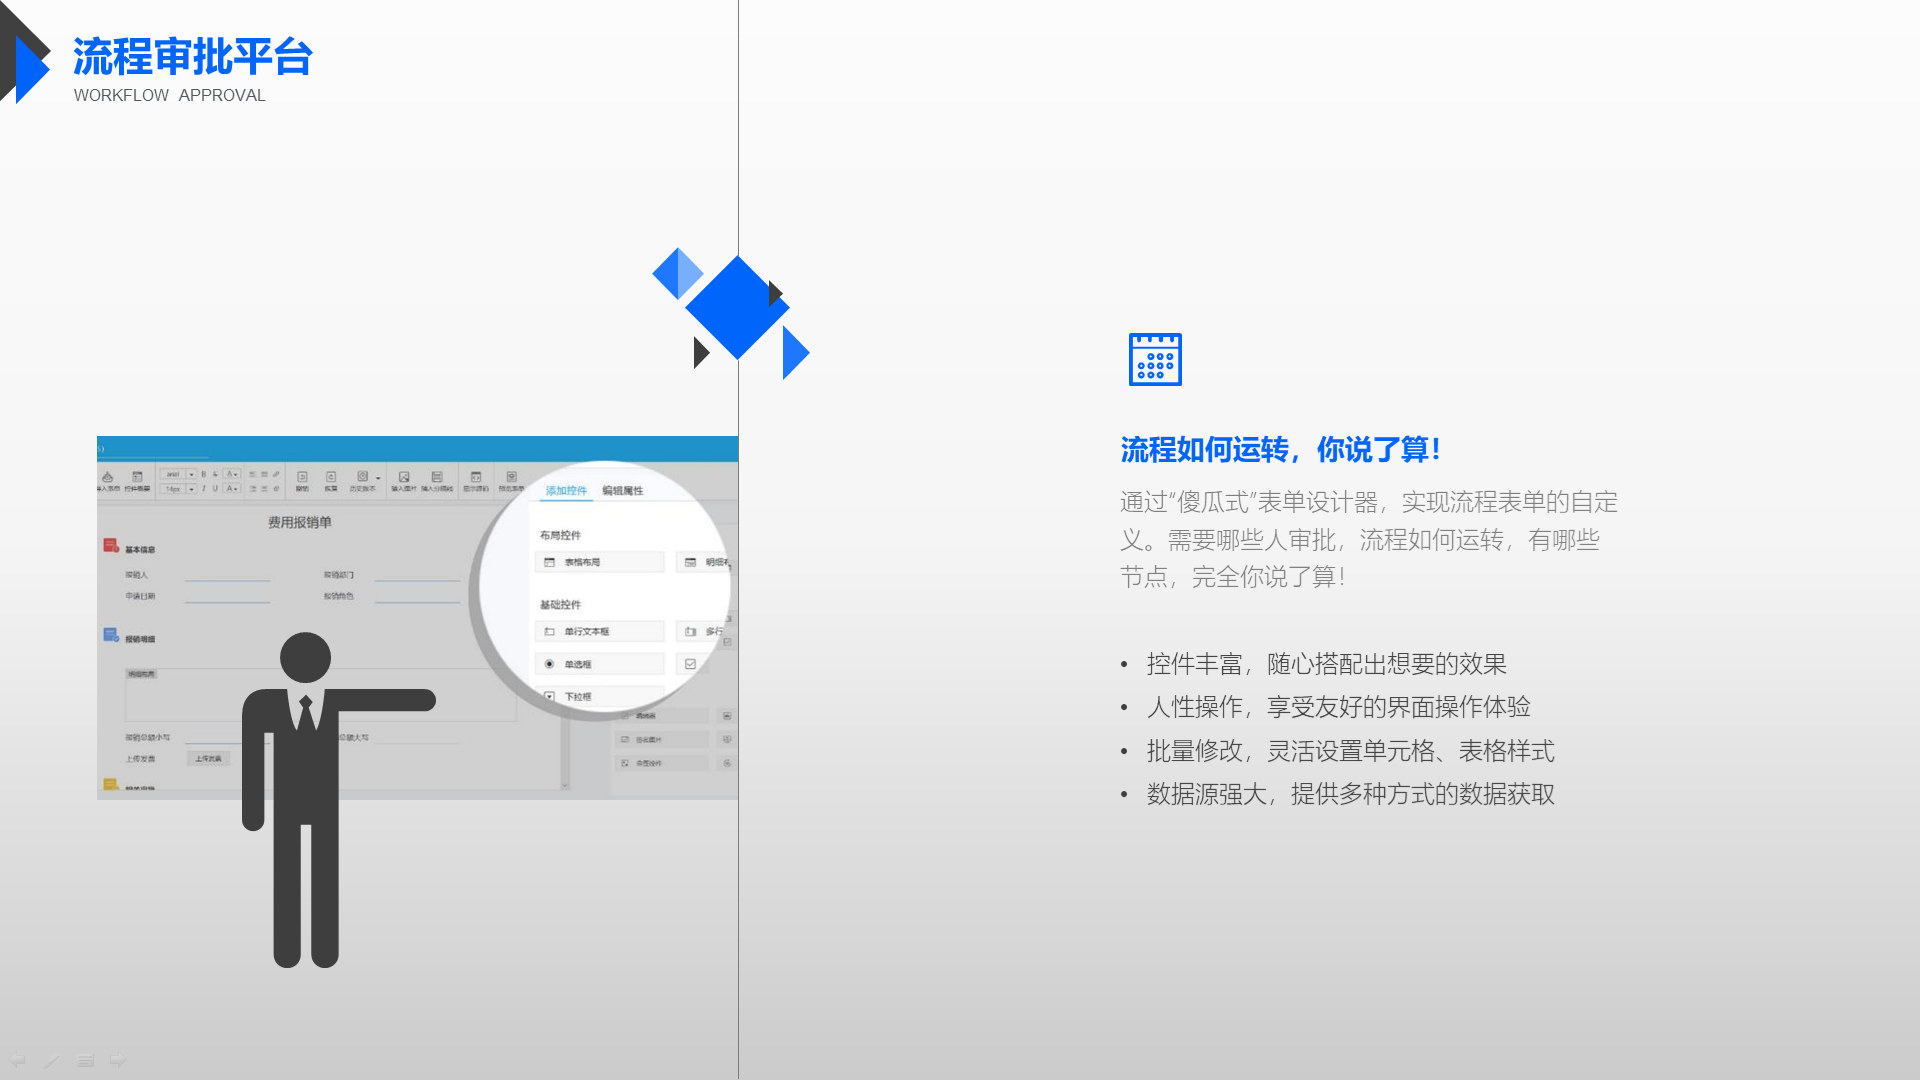The width and height of the screenshot is (1920, 1080).
Task: Click the blue 报销明细 section icon
Action: click(111, 635)
